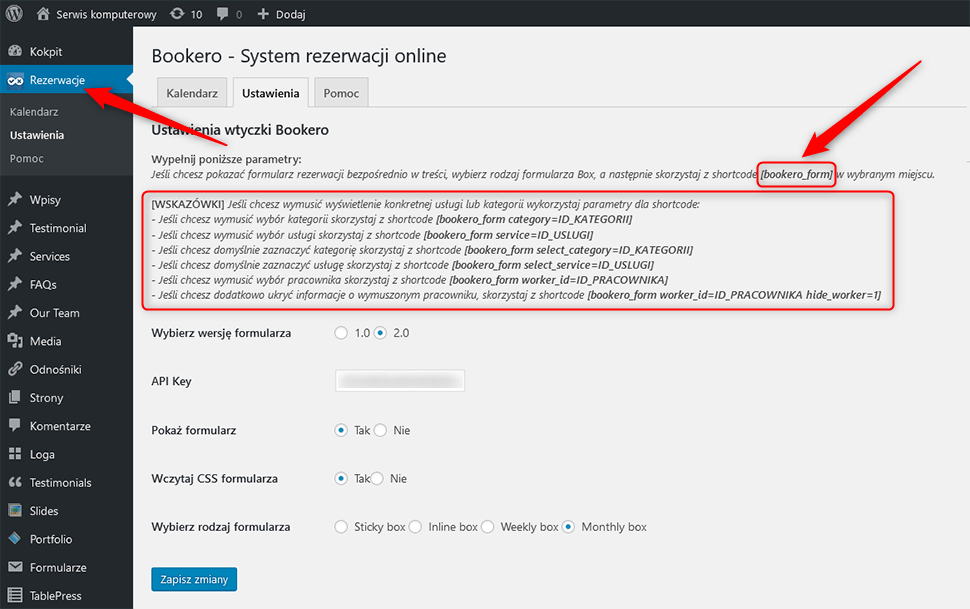
Task: Open the Formularze menu item
Action: coord(66,567)
